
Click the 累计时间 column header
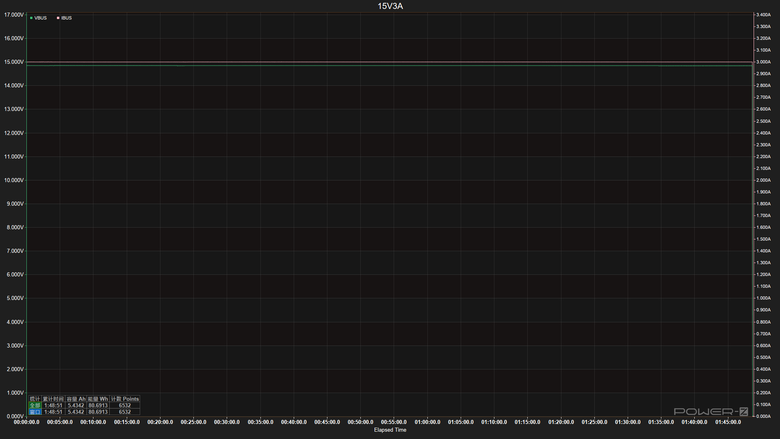coord(53,399)
